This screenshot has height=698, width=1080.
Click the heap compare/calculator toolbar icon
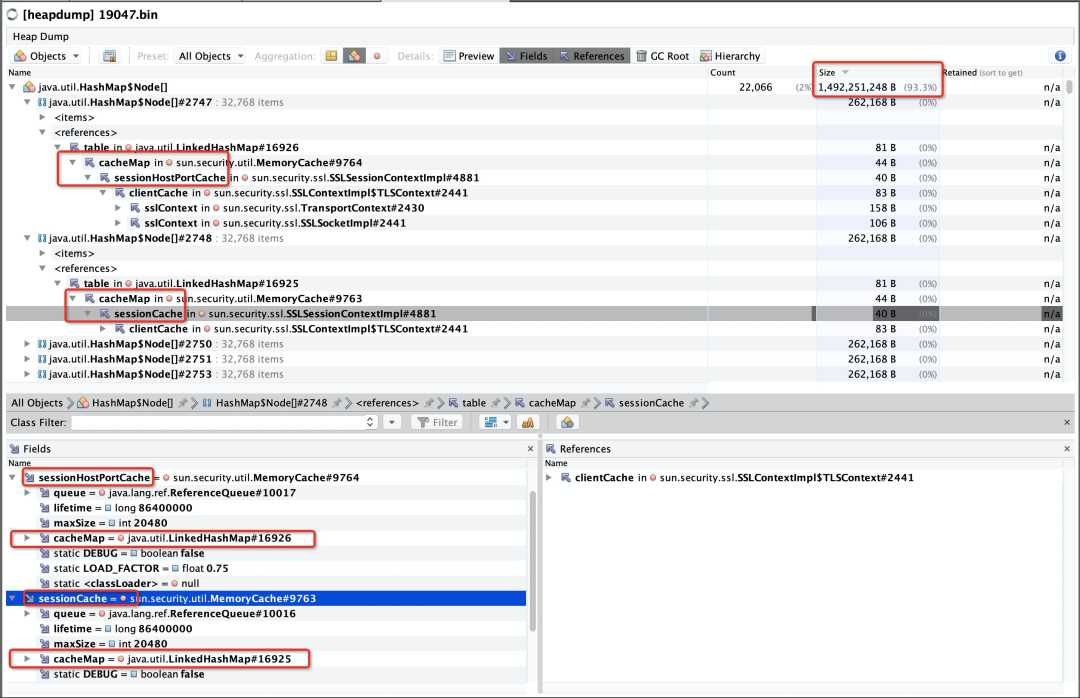tap(109, 56)
